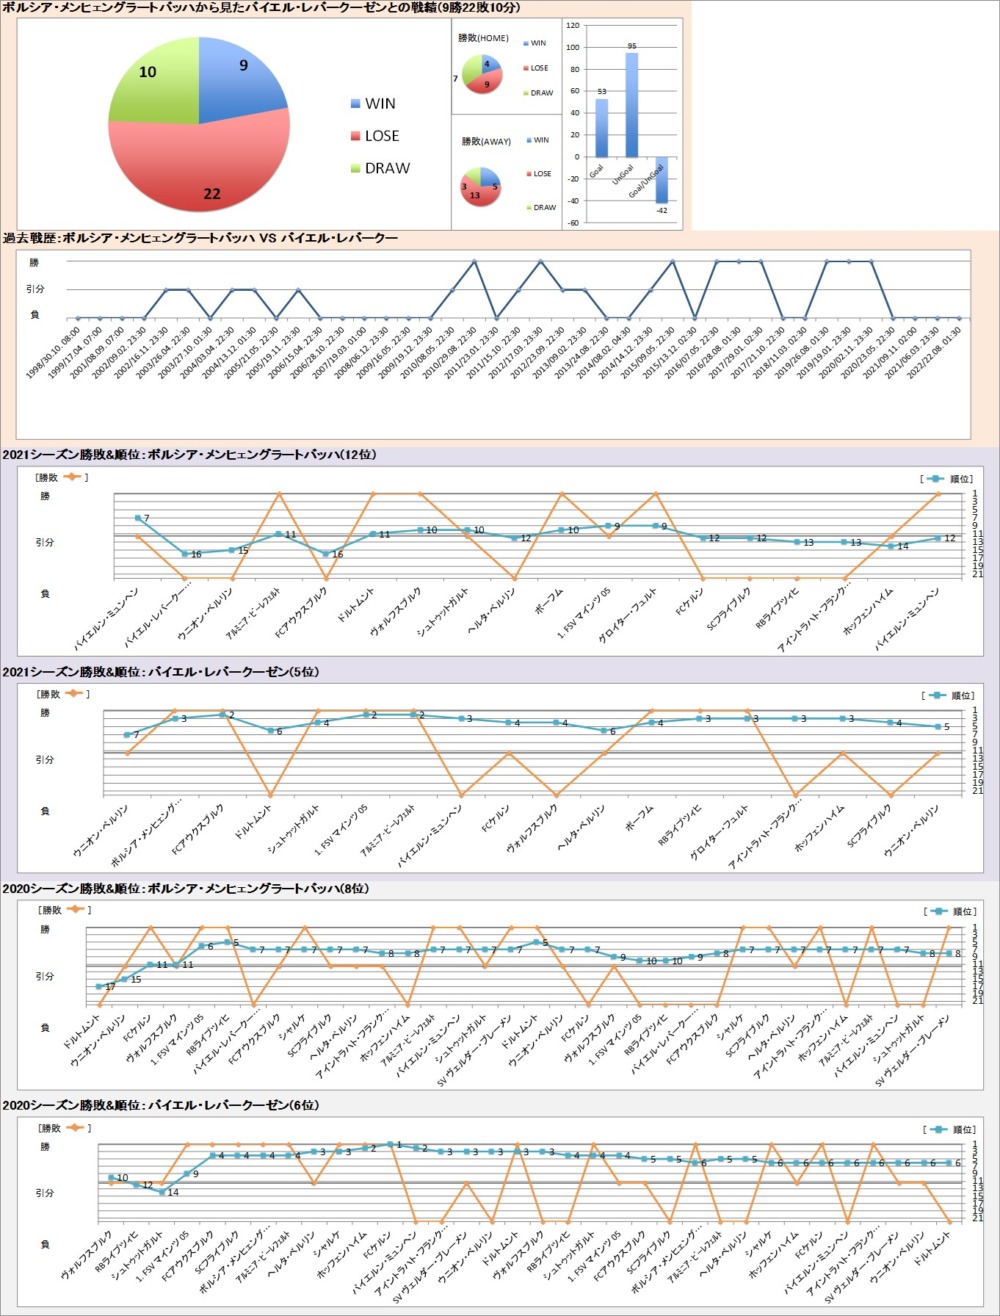Viewport: 1000px width, 1316px height.
Task: Click rank marker 7 in 2021 Mönchengladbach chart
Action: 137,518
